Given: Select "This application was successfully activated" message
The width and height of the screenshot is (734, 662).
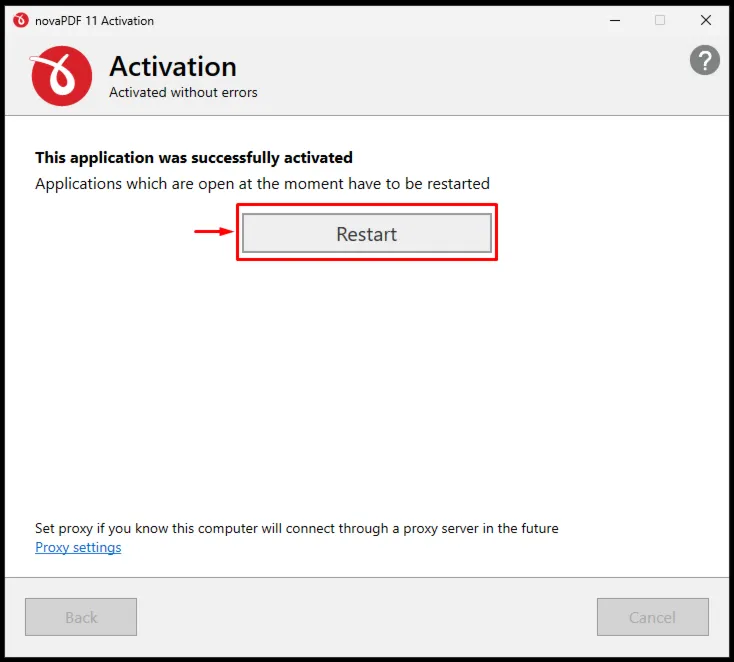Looking at the screenshot, I should coord(194,158).
